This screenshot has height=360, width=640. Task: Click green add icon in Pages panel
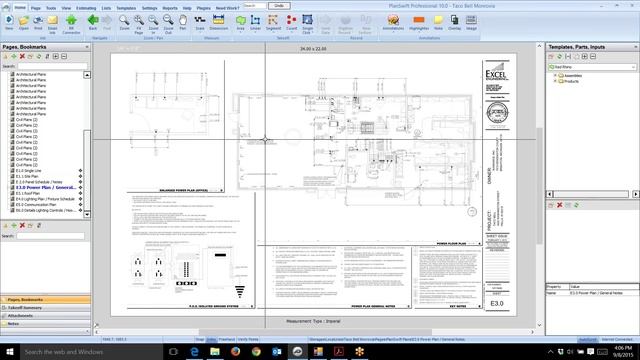point(14,56)
